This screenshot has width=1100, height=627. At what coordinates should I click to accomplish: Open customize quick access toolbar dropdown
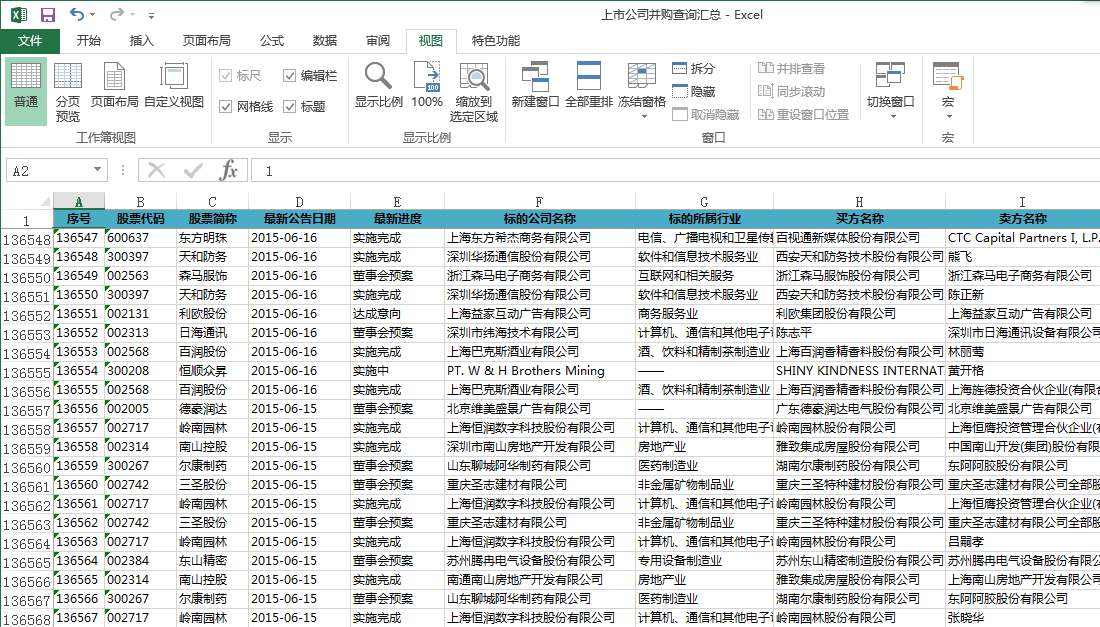pos(152,15)
